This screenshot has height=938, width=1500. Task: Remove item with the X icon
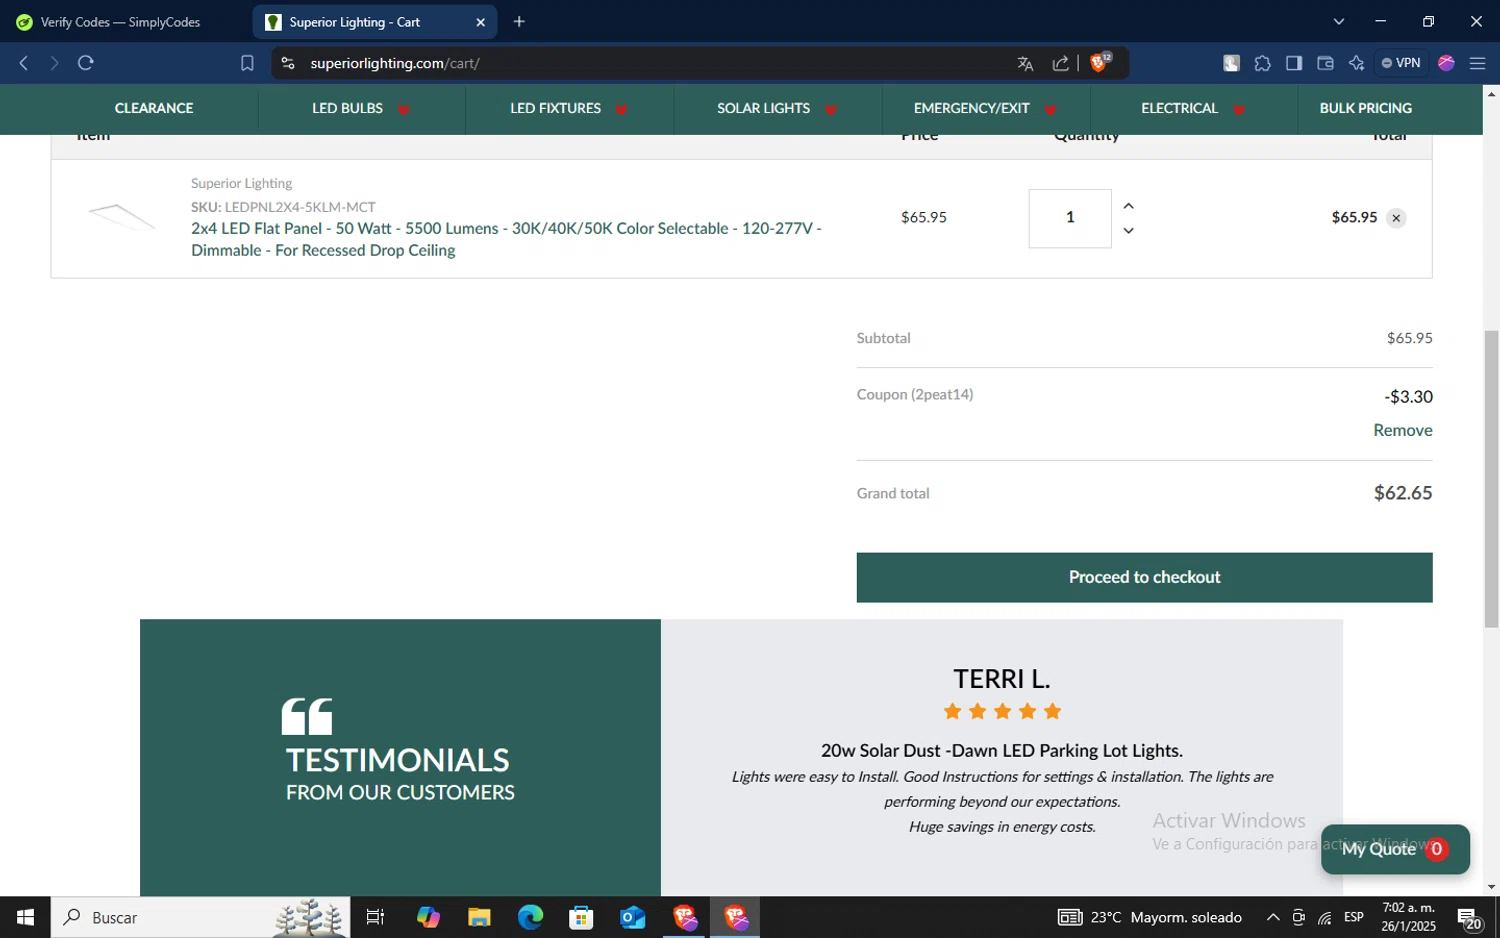tap(1396, 218)
